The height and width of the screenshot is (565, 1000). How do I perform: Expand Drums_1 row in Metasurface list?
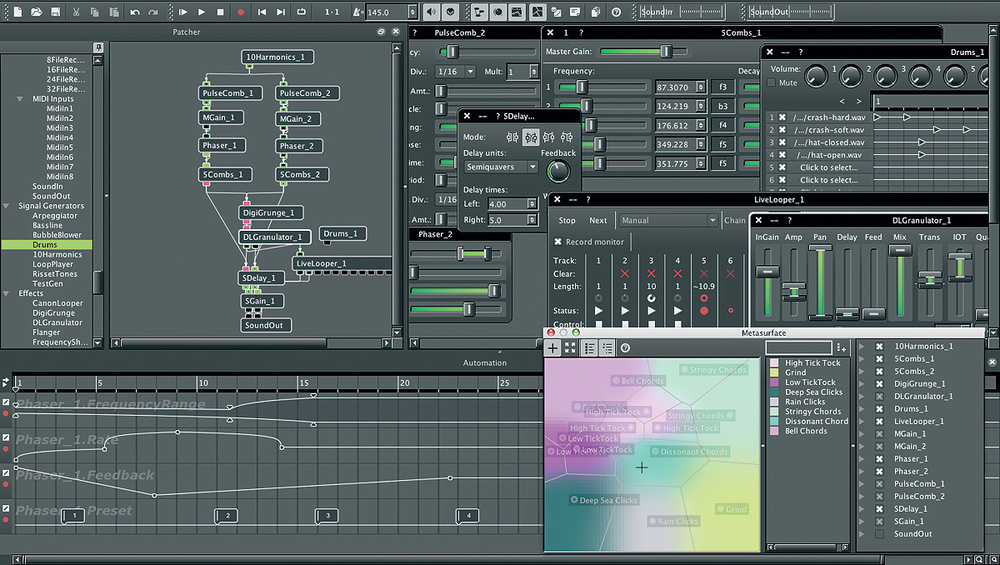point(862,409)
